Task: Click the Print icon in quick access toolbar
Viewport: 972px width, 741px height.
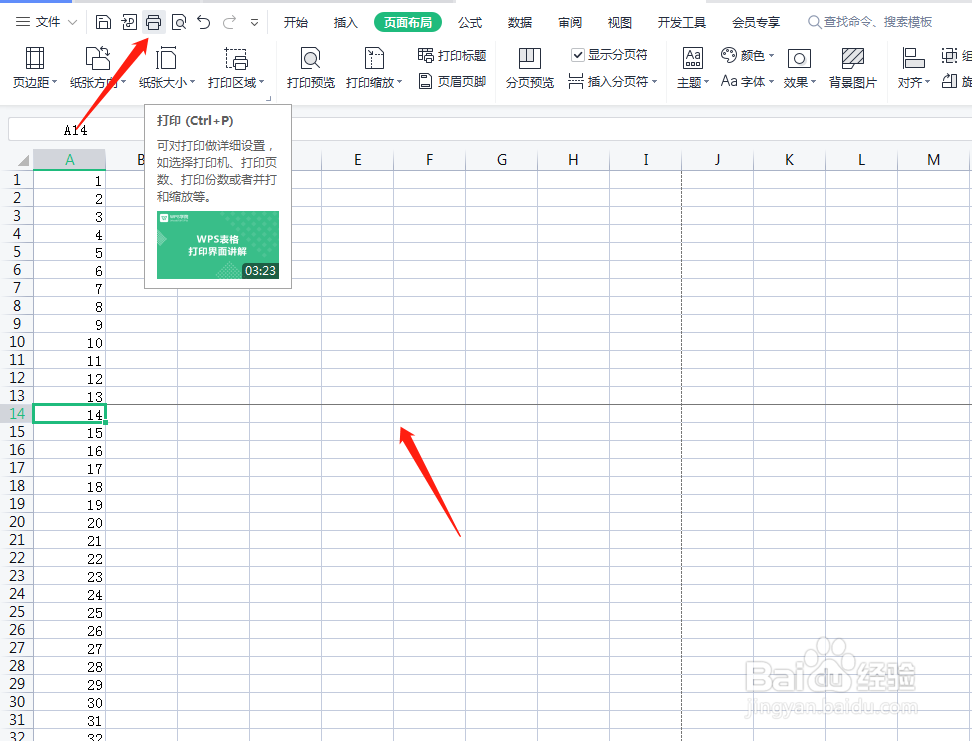Action: click(x=153, y=23)
